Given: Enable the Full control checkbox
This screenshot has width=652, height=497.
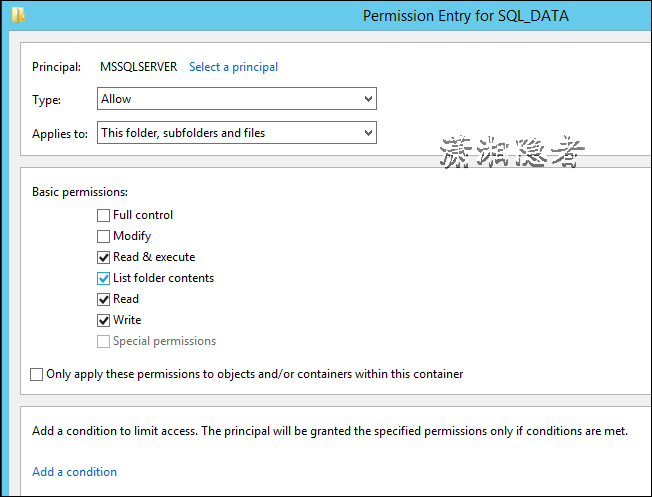Looking at the screenshot, I should (103, 215).
